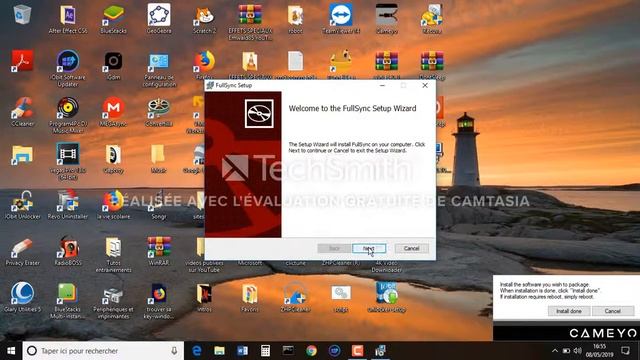Minimize the FullSync Setup window

tap(382, 85)
